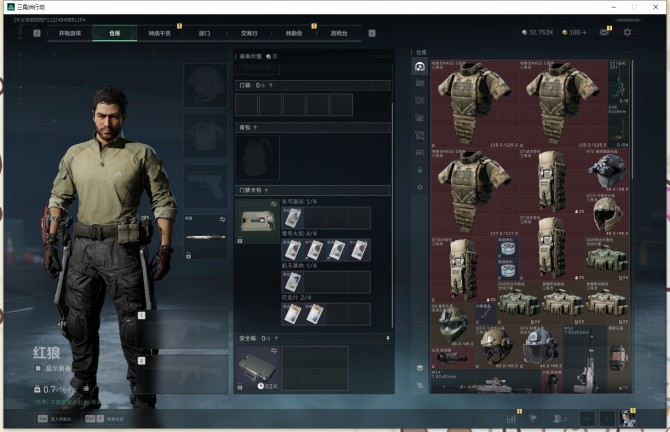670x432 pixels.
Task: Select first keycard in 零号大坝 row
Action: pyautogui.click(x=293, y=250)
